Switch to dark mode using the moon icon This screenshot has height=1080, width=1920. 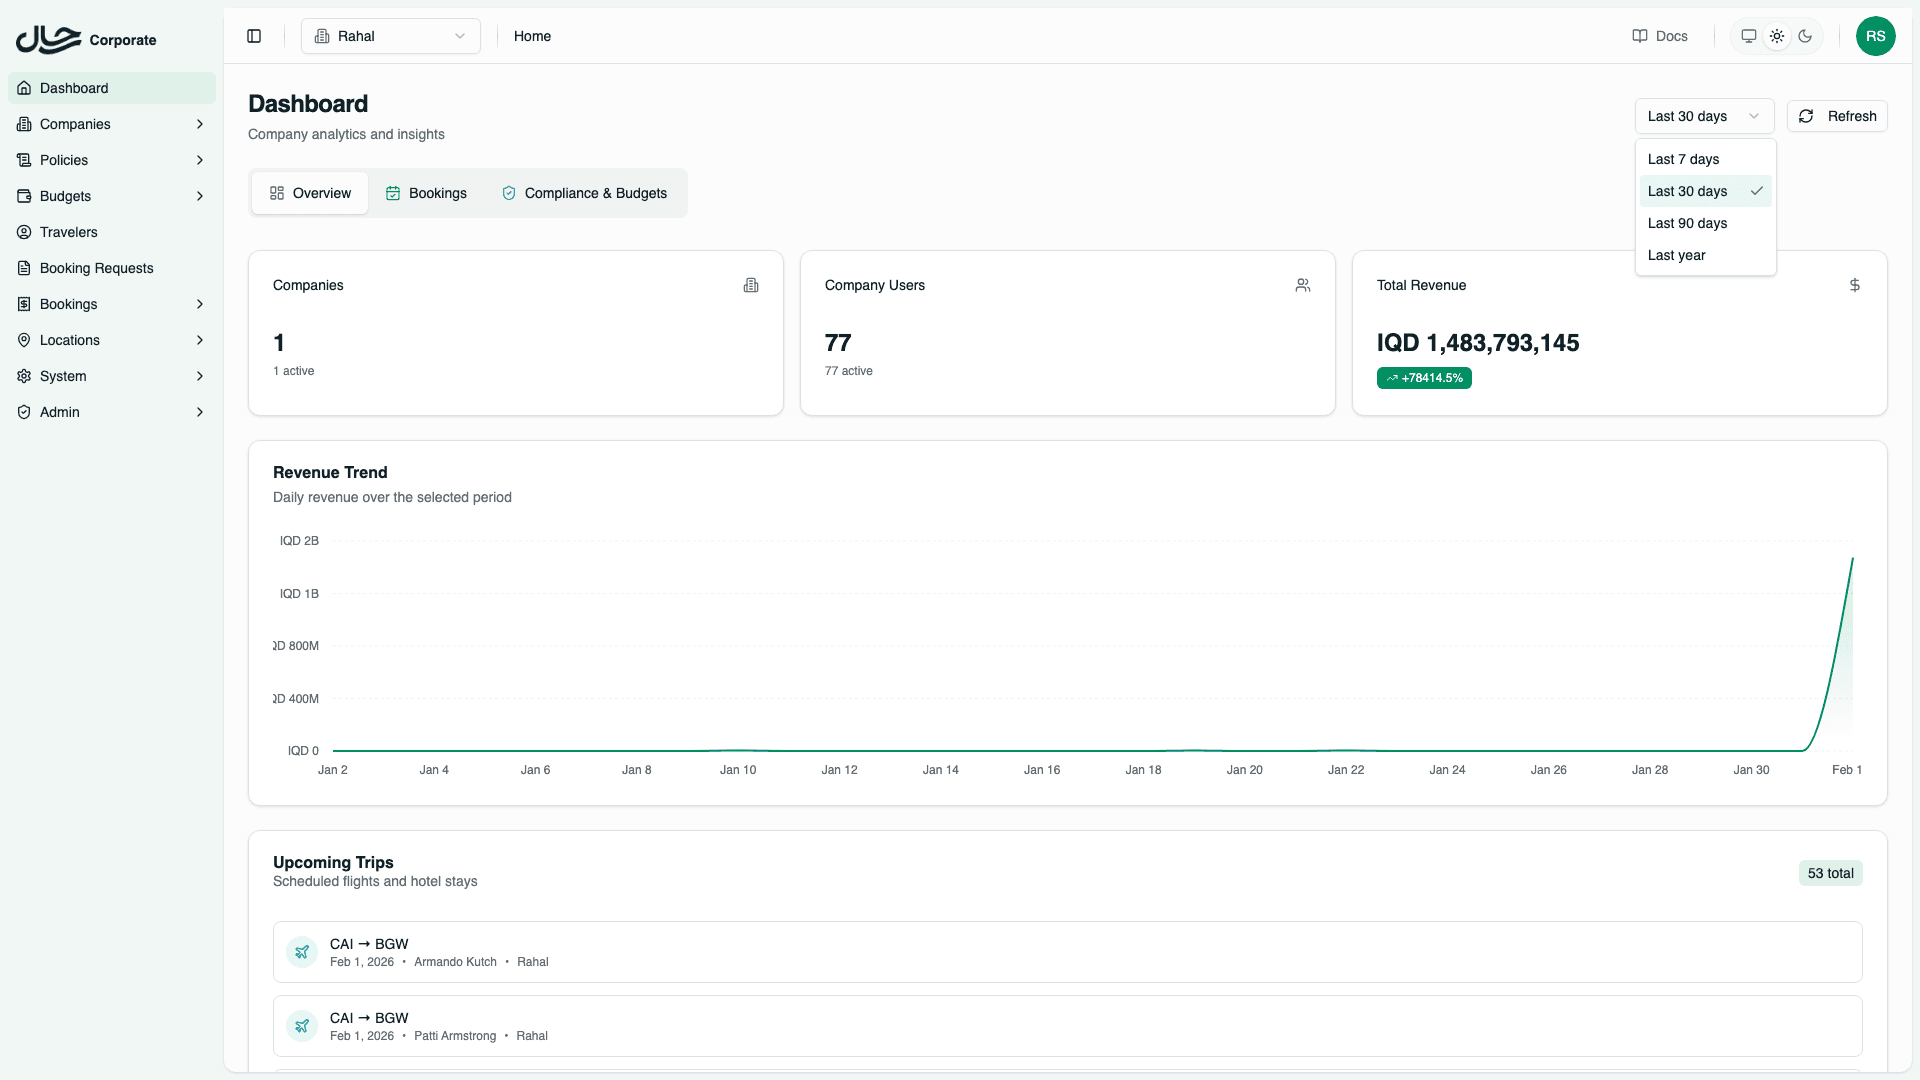1805,36
